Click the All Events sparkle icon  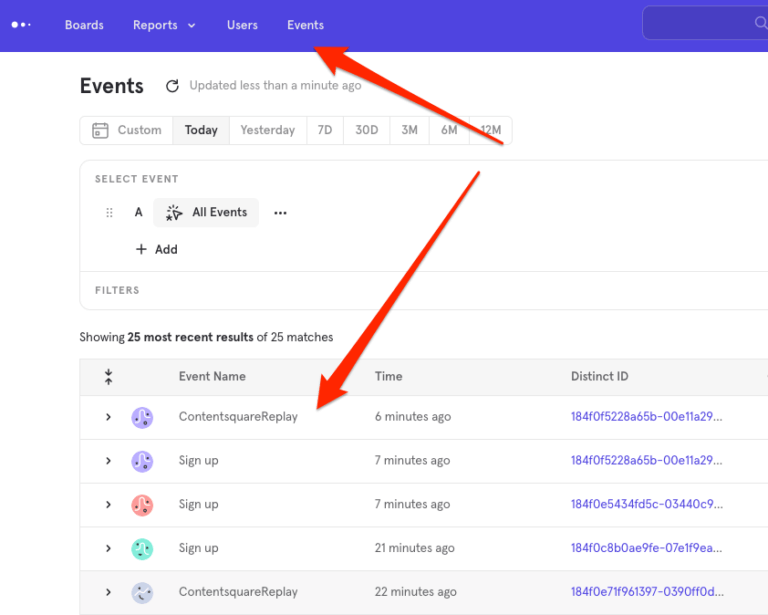point(175,212)
